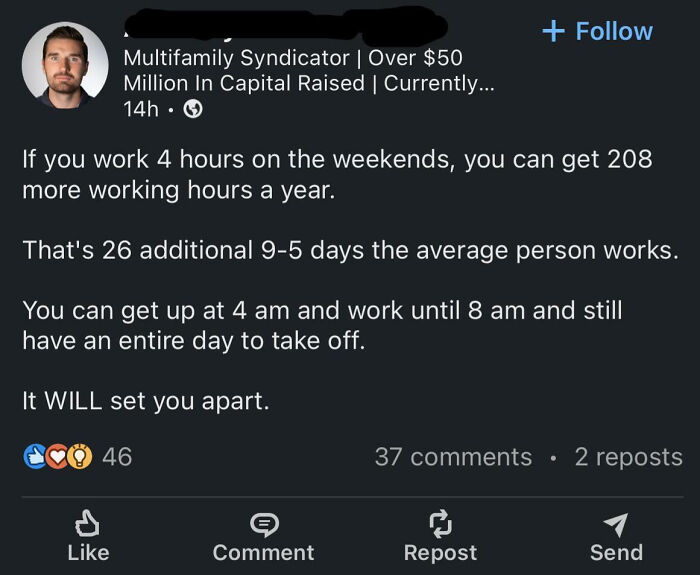Click the blue thumbs-up reaction badge
Viewport: 700px width, 575px height.
point(35,457)
